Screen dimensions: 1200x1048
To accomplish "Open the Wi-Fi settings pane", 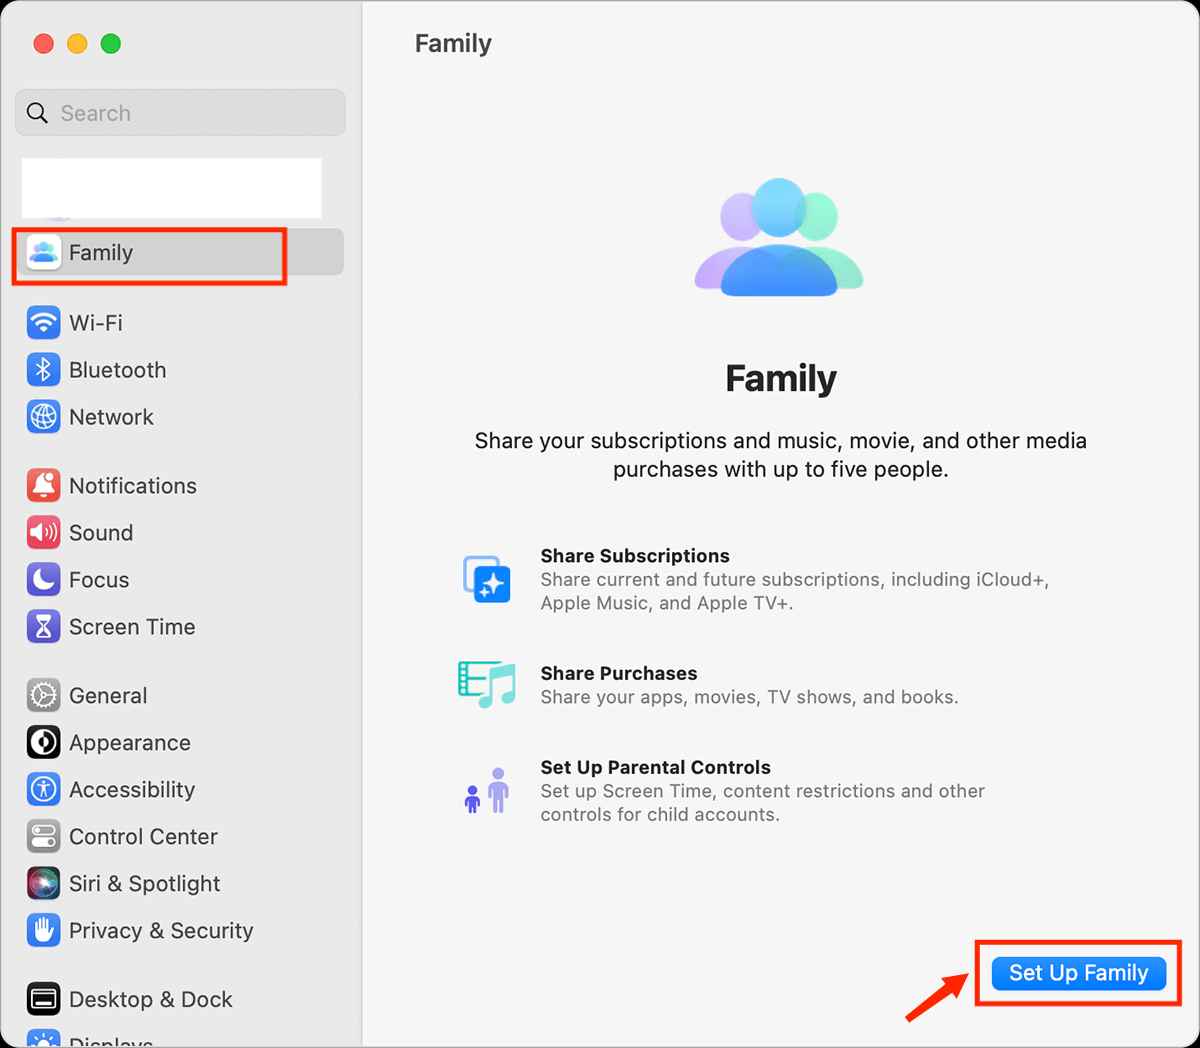I will 180,323.
